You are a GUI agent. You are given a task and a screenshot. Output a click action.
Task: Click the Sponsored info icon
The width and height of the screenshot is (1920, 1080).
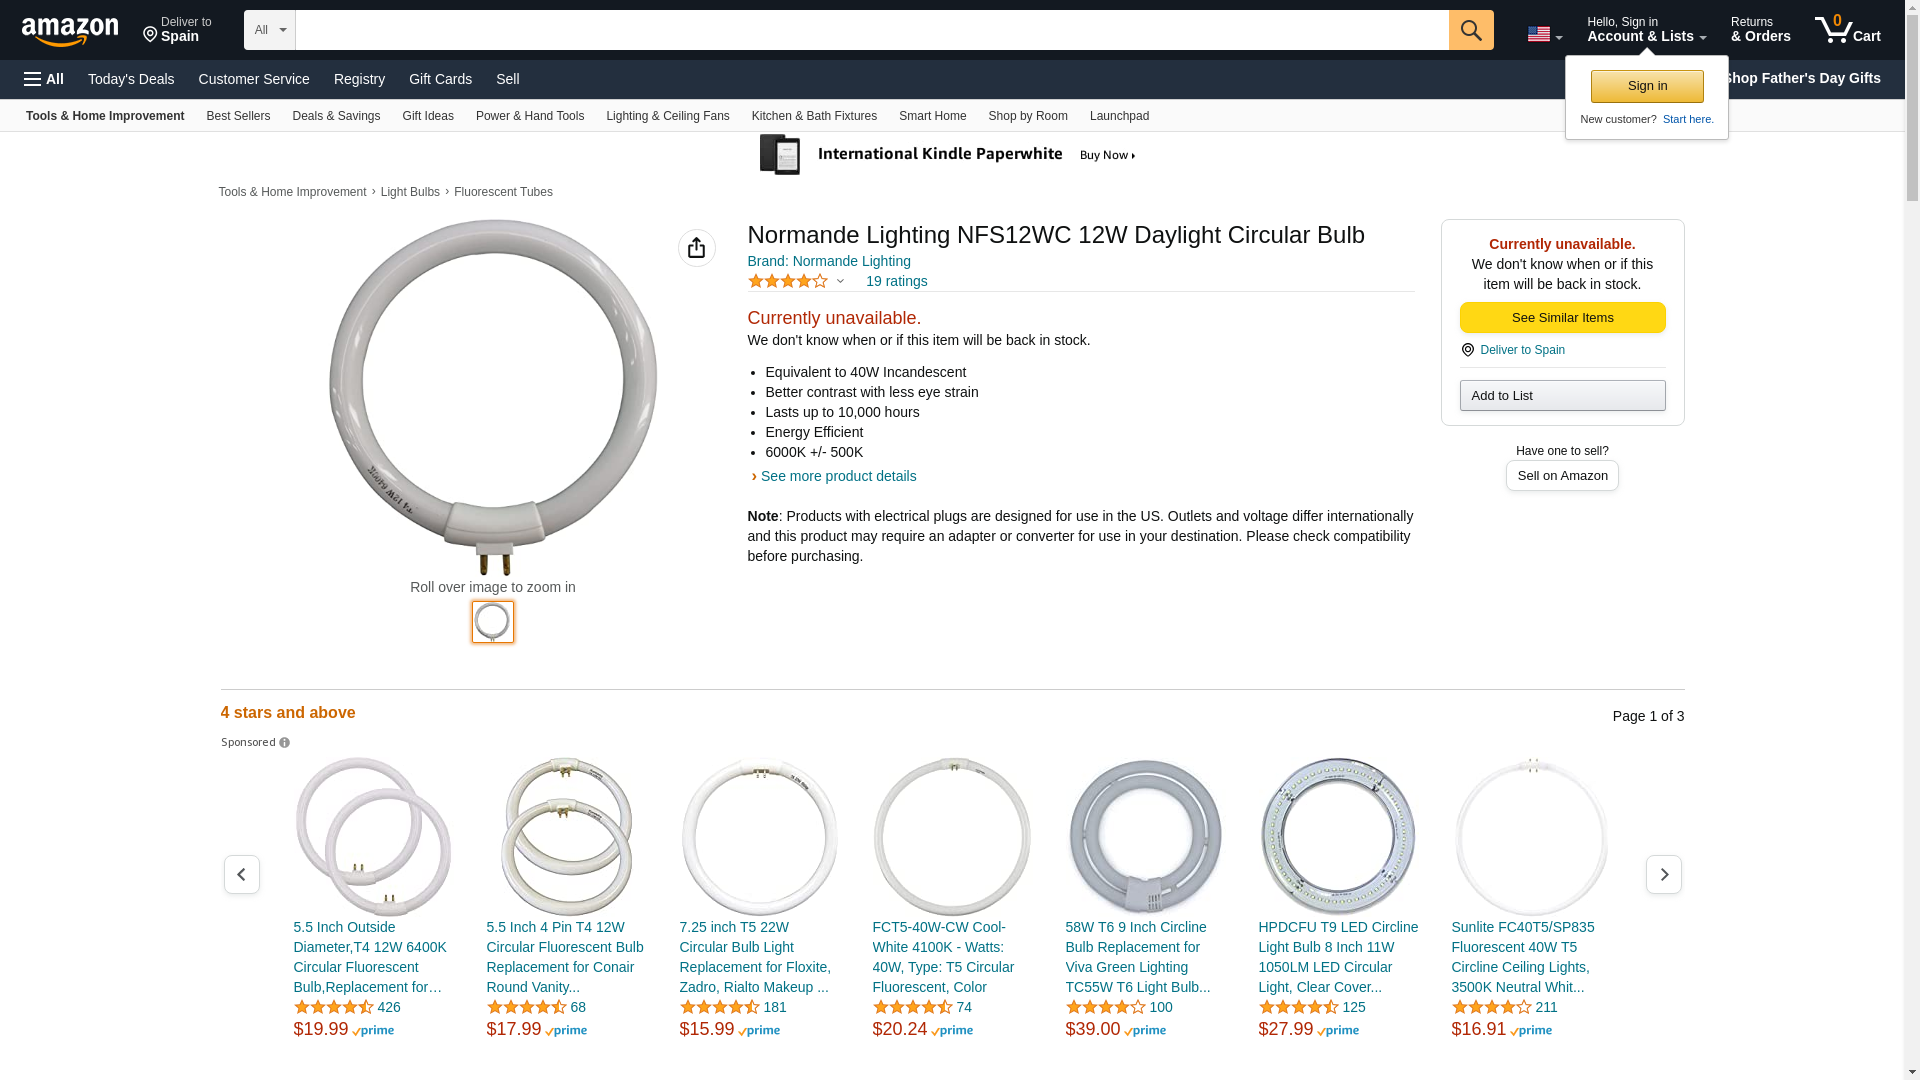click(284, 743)
